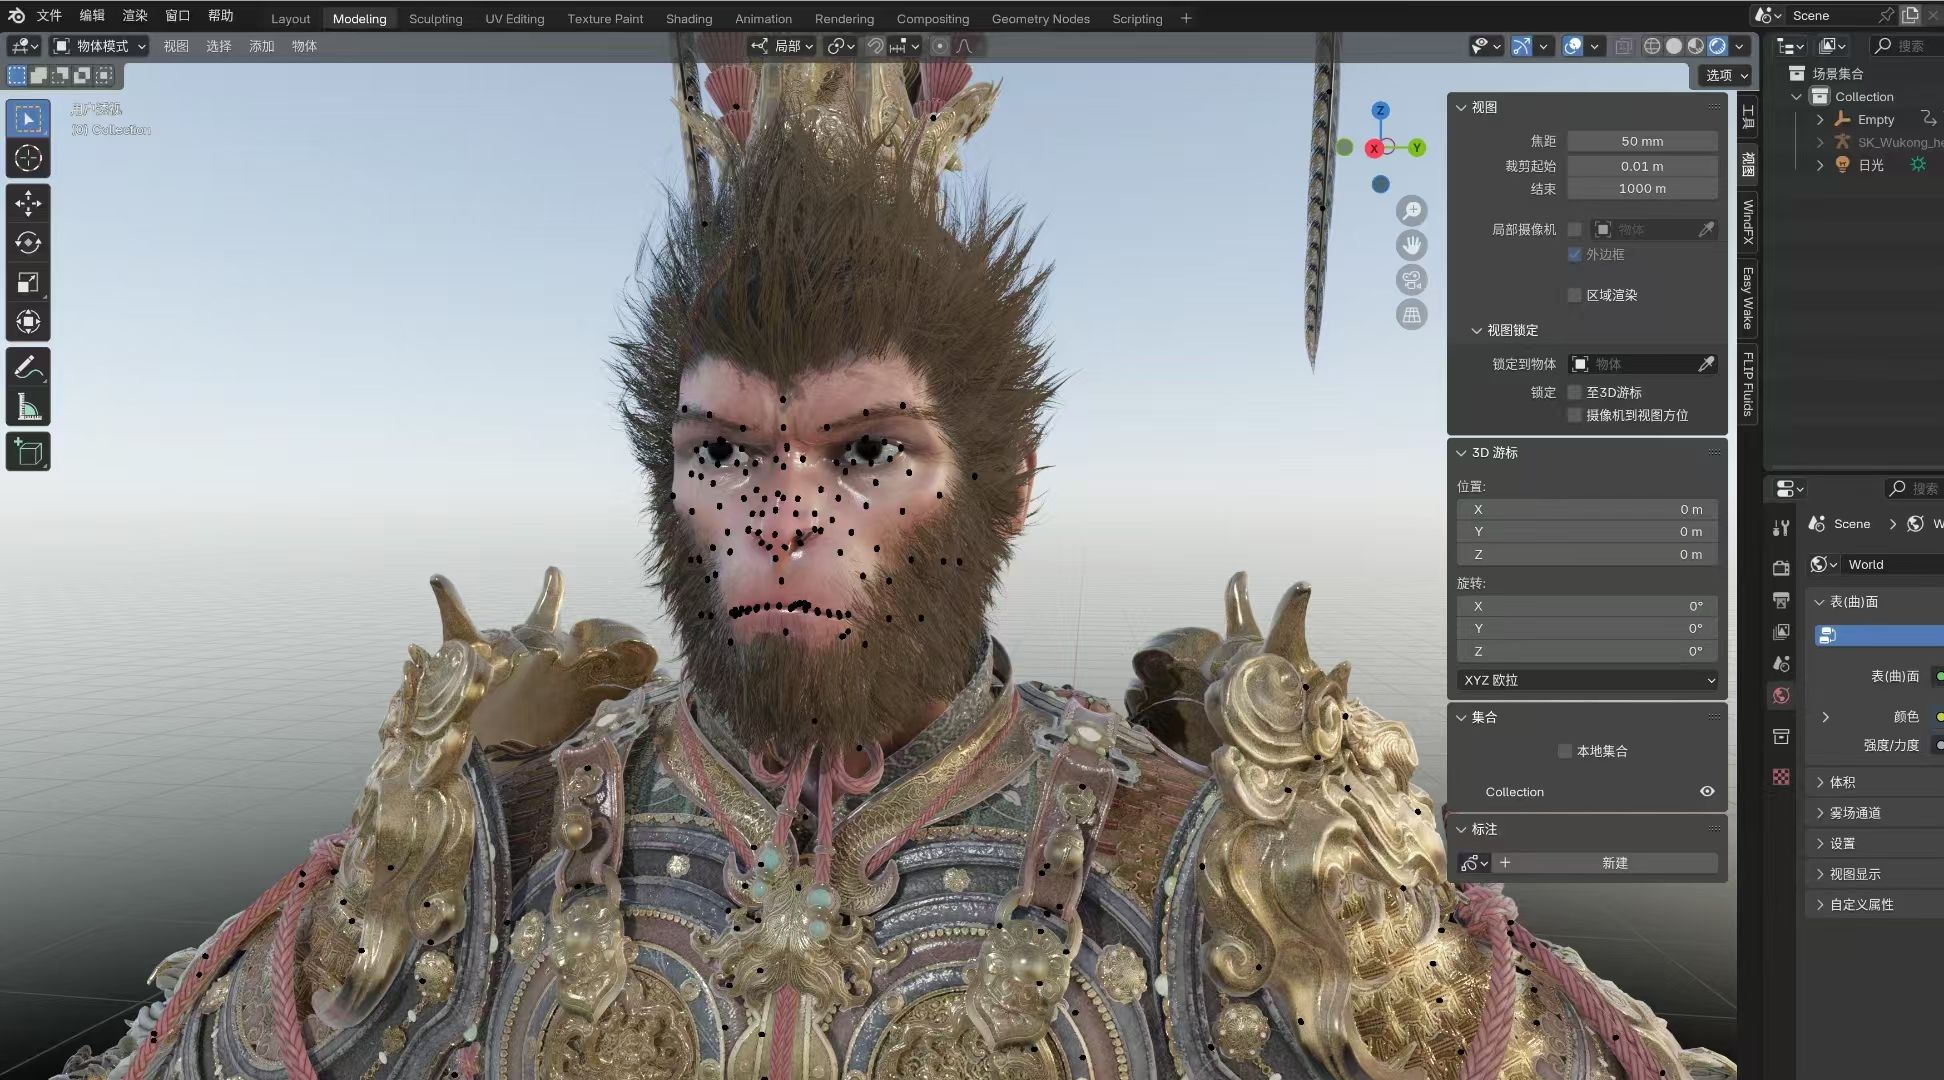
Task: Open the XYZ 欧拉 rotation mode dropdown
Action: point(1587,680)
